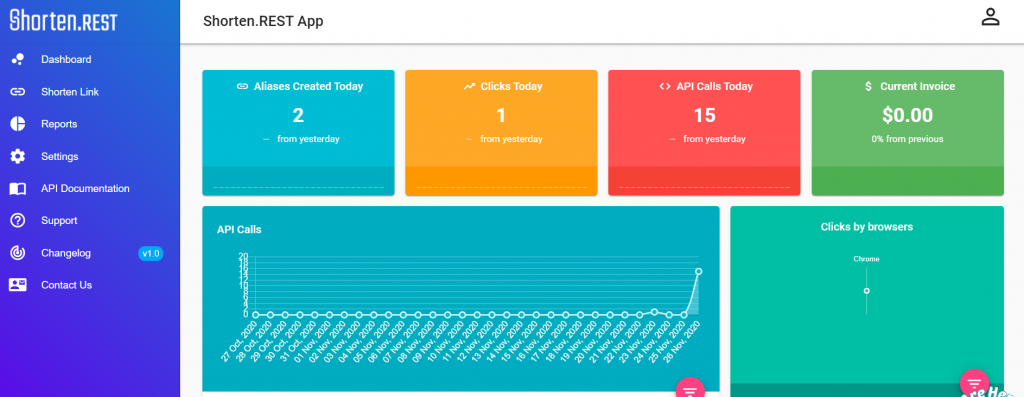Viewport: 1024px width, 397px height.
Task: Click the Settings gear icon
Action: [18, 157]
